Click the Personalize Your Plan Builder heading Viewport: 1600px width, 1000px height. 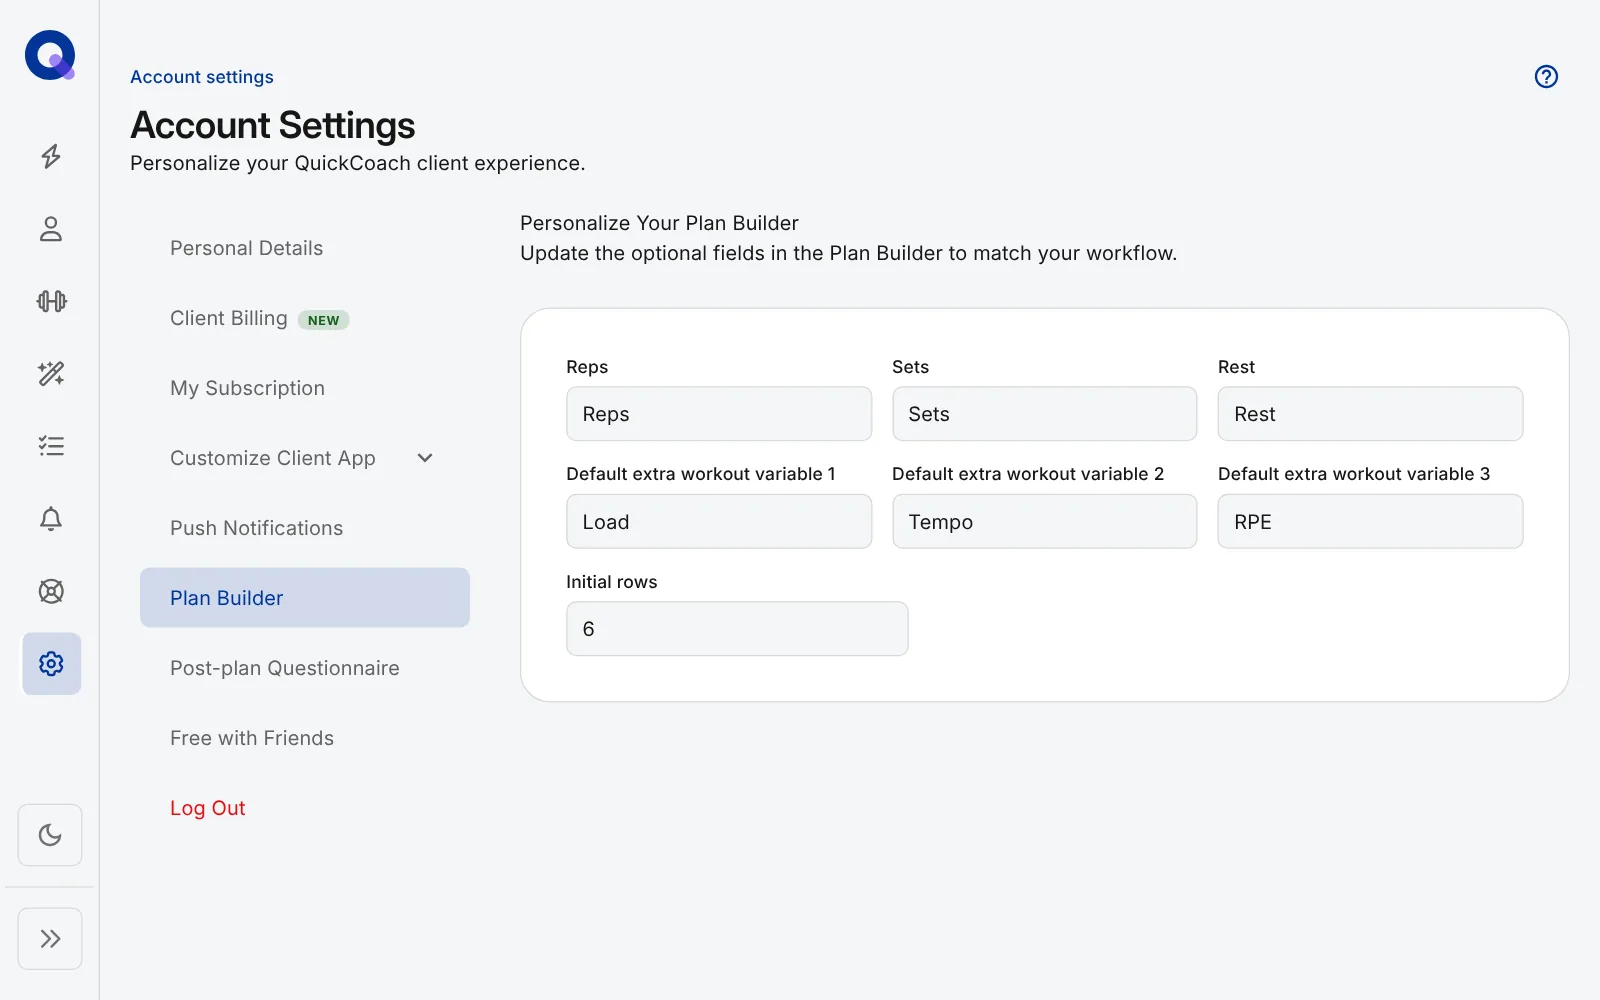point(659,223)
